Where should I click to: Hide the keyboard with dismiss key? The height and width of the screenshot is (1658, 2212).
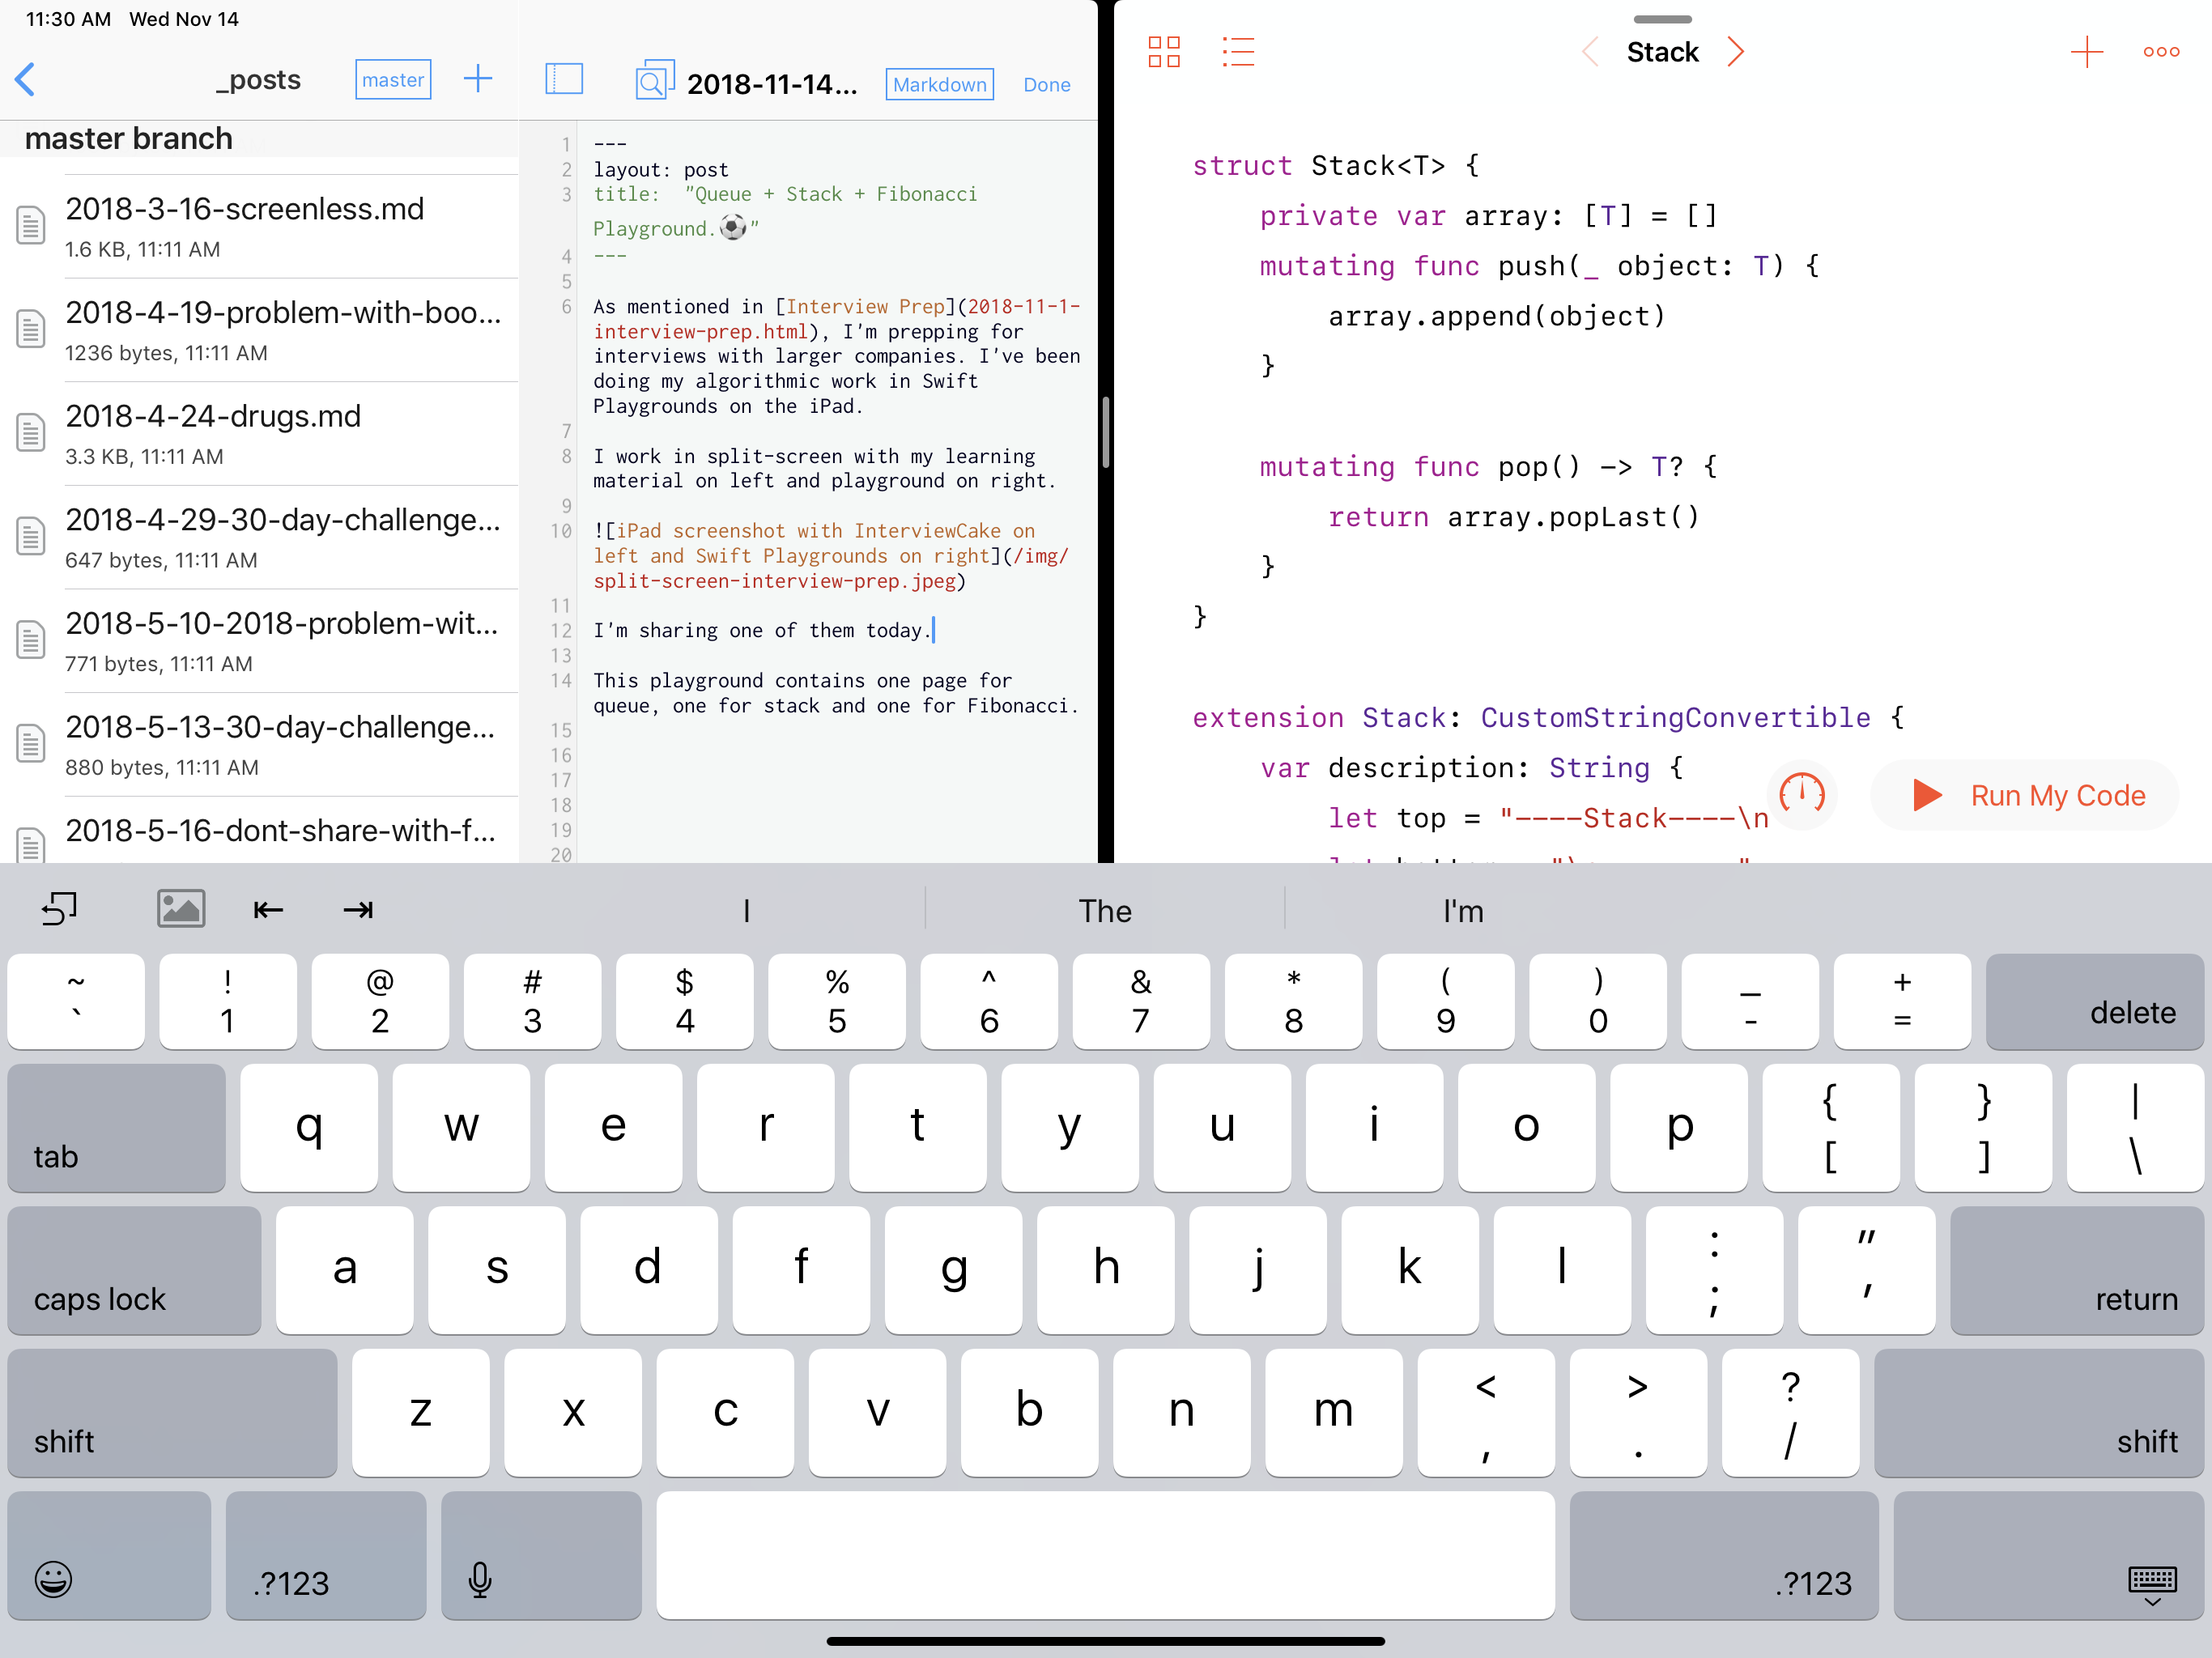pos(2049,1556)
